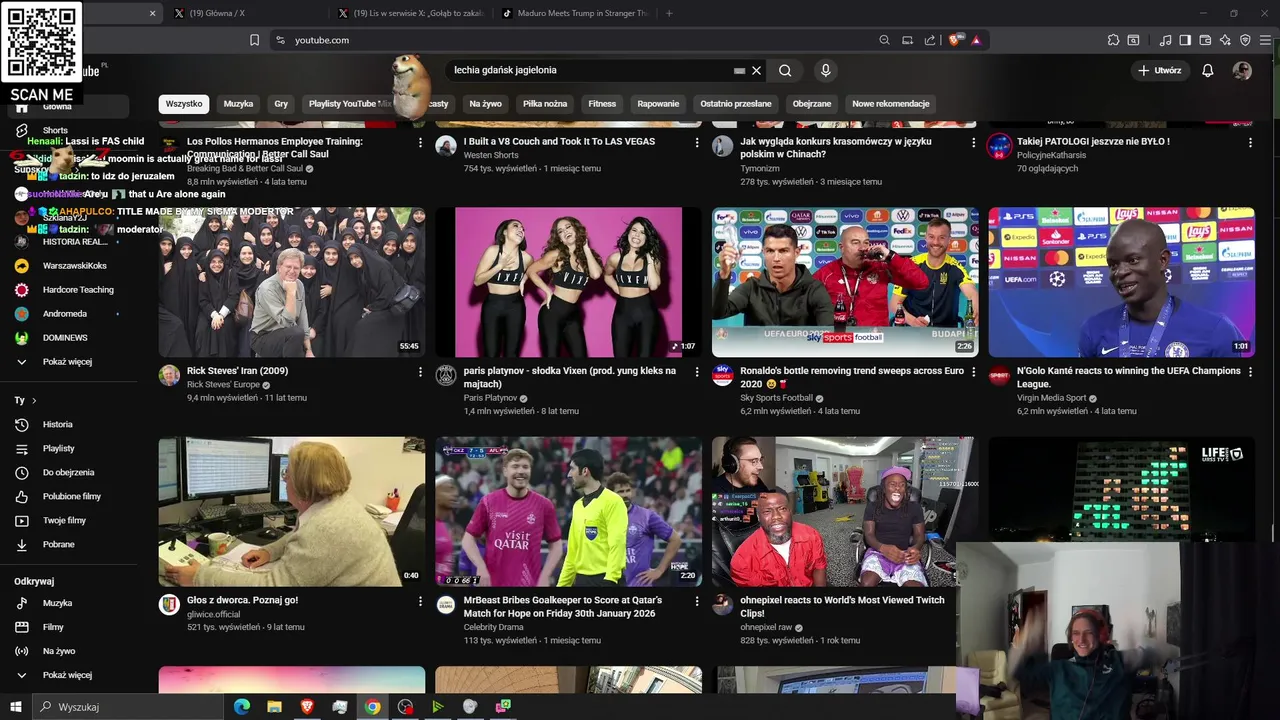1280x720 pixels.
Task: Open the new browser tab plus button
Action: point(669,13)
